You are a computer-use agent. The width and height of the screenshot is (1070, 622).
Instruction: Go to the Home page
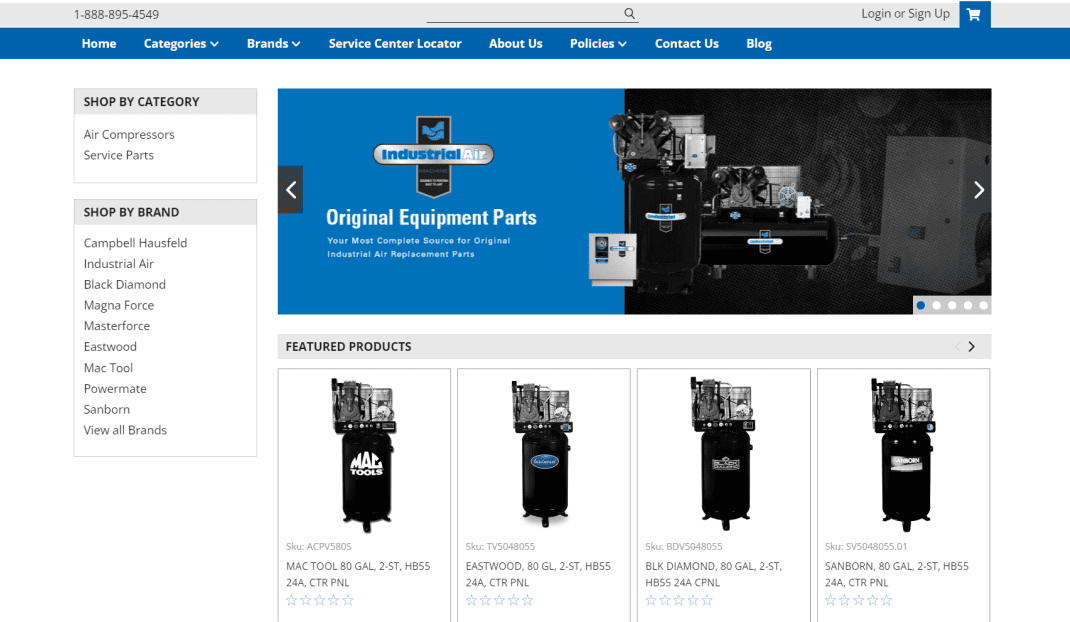point(99,44)
